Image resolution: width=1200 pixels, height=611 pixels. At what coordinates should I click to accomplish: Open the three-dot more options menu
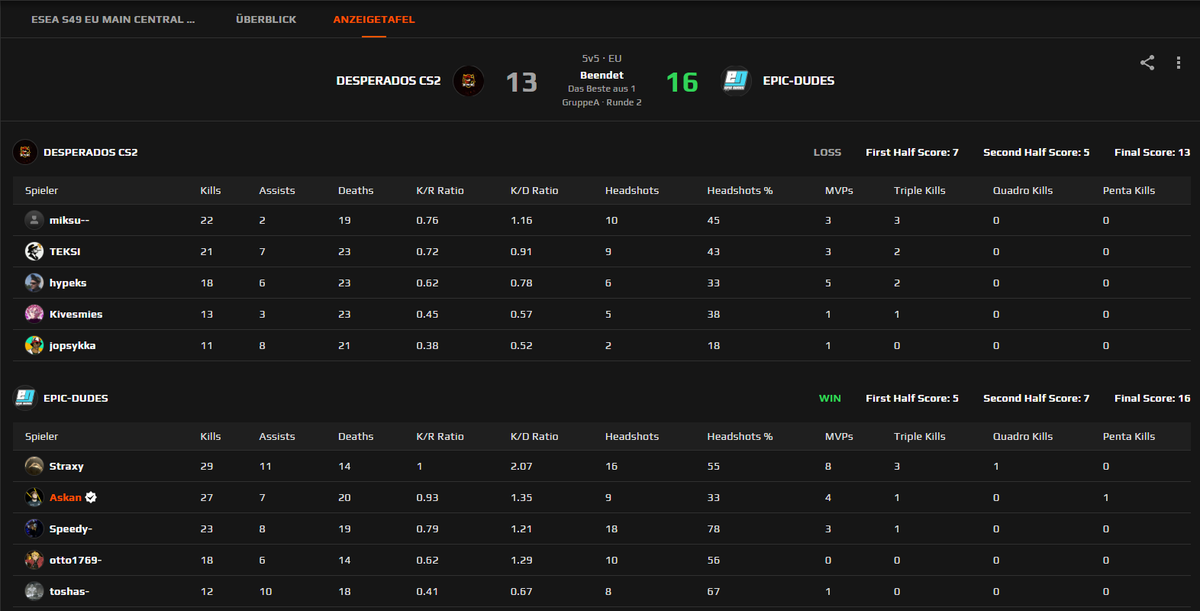pos(1177,62)
